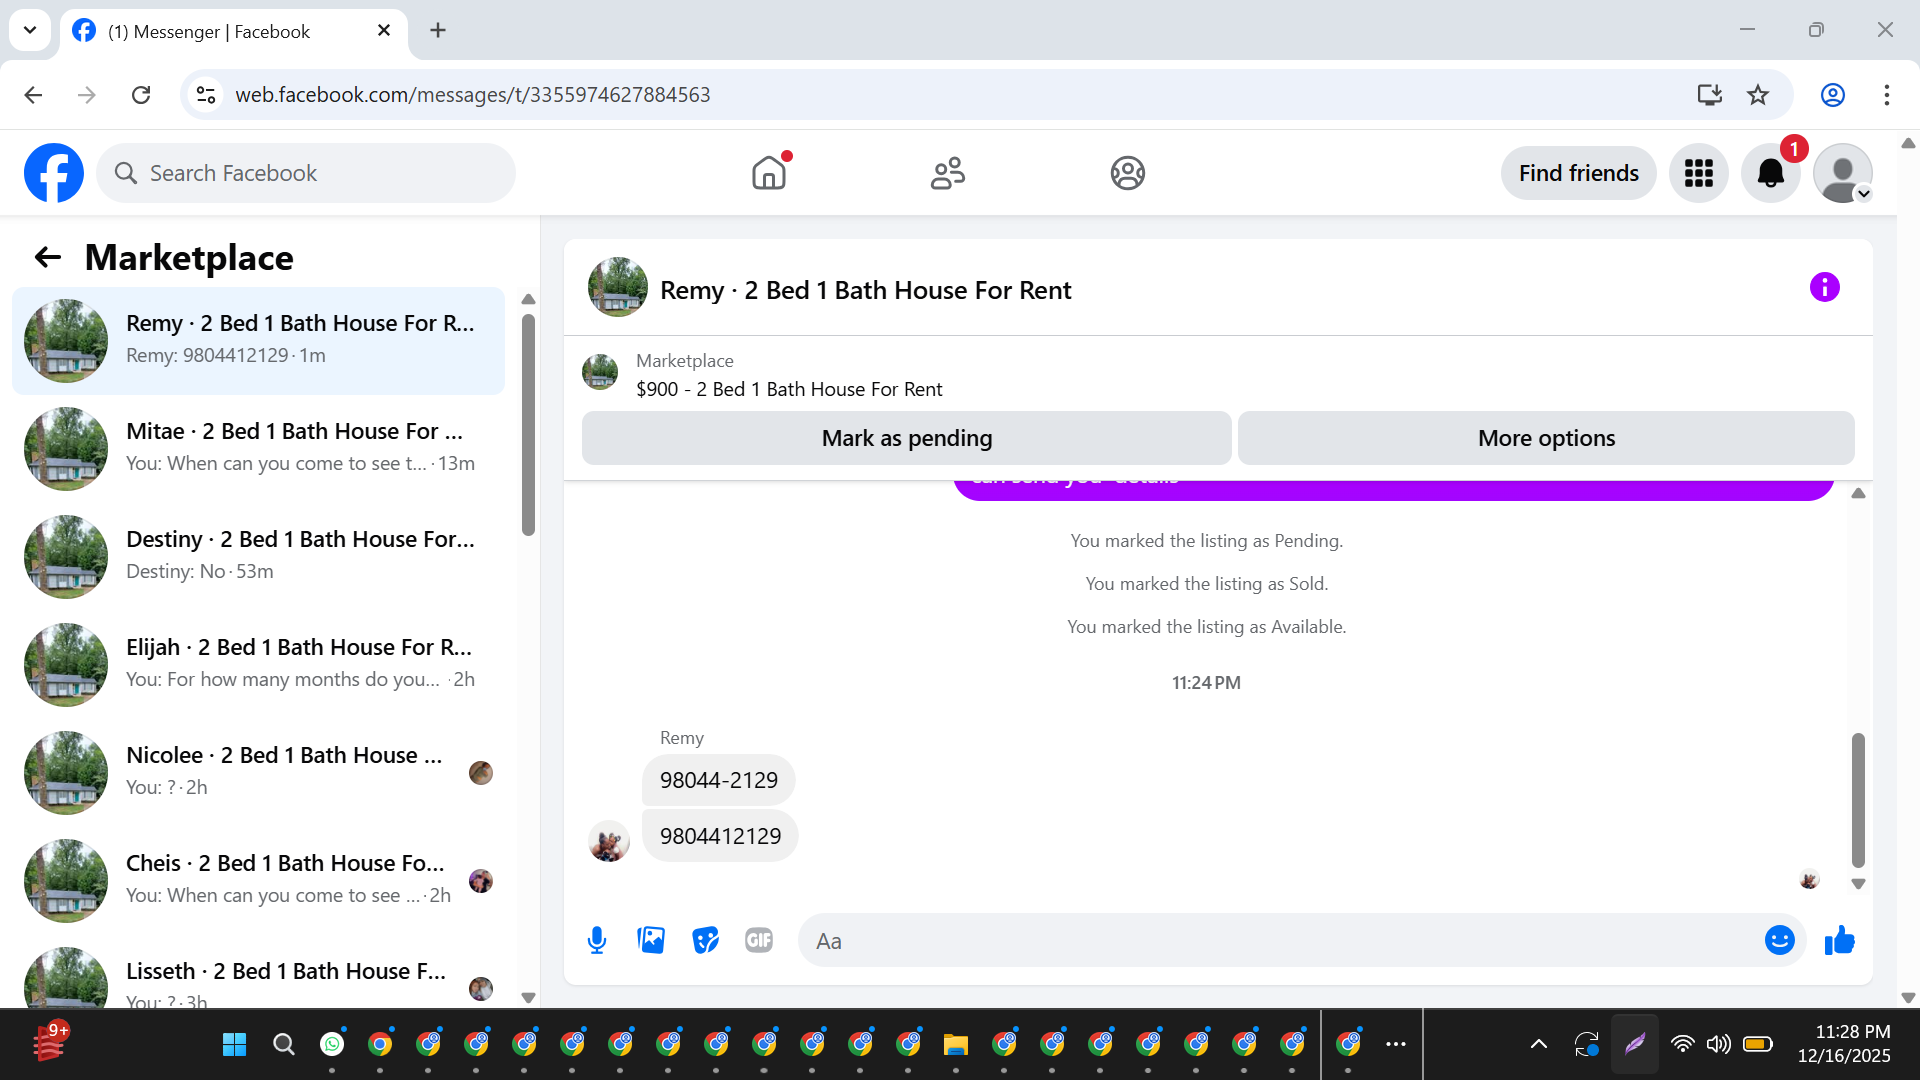Open the Wi-Fi network icon in tray
The height and width of the screenshot is (1080, 1920).
click(x=1683, y=1044)
